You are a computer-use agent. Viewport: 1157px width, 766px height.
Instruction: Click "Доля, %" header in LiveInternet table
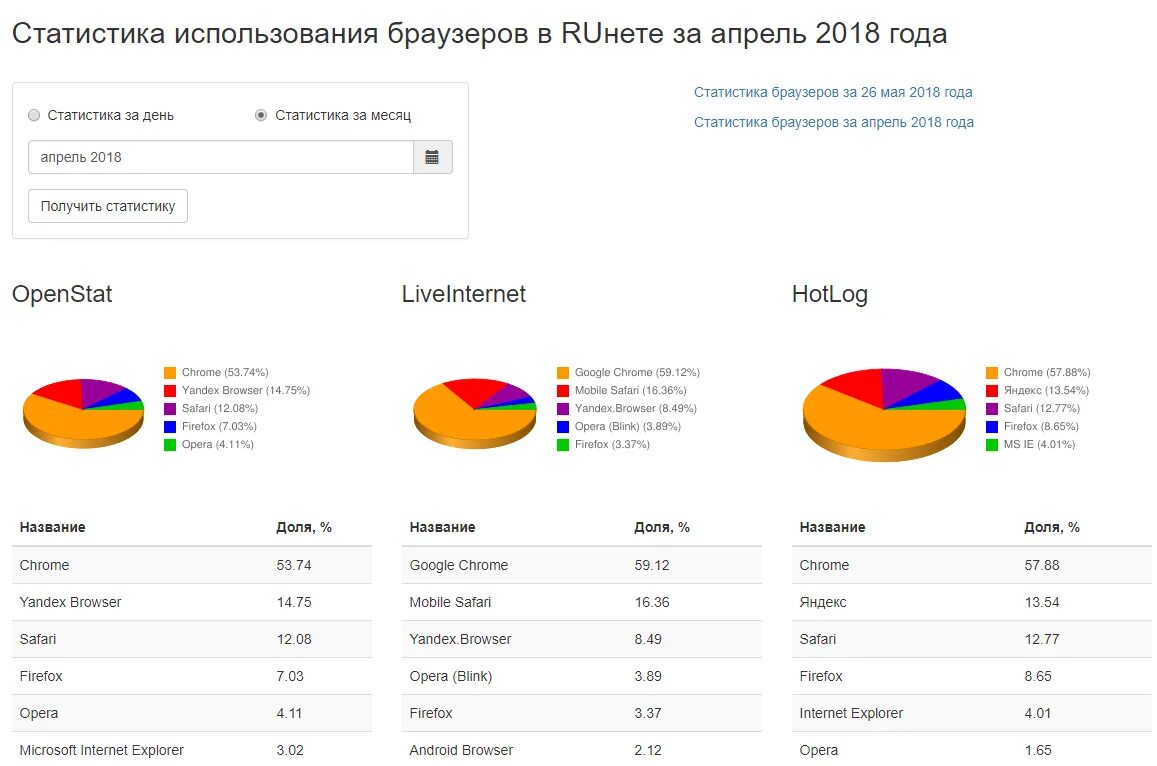click(x=662, y=528)
